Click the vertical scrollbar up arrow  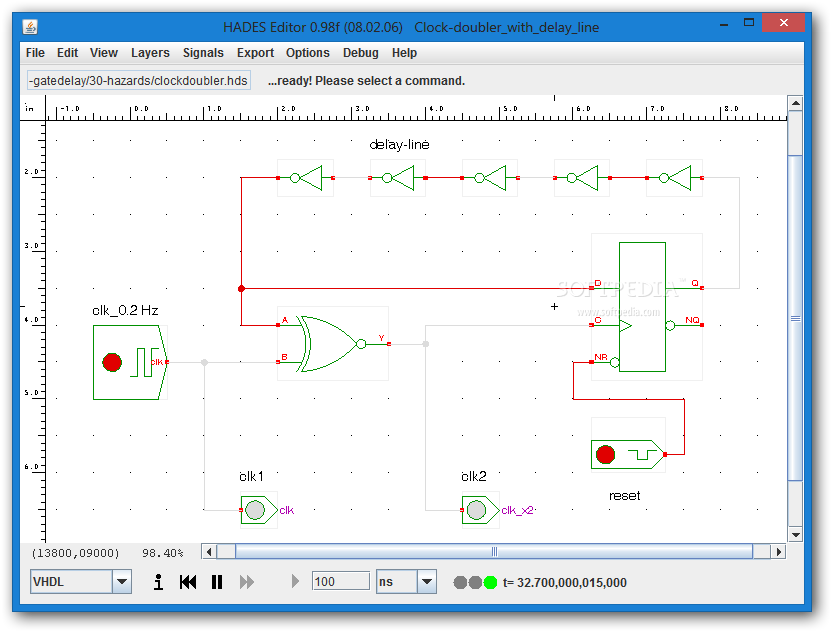(795, 103)
